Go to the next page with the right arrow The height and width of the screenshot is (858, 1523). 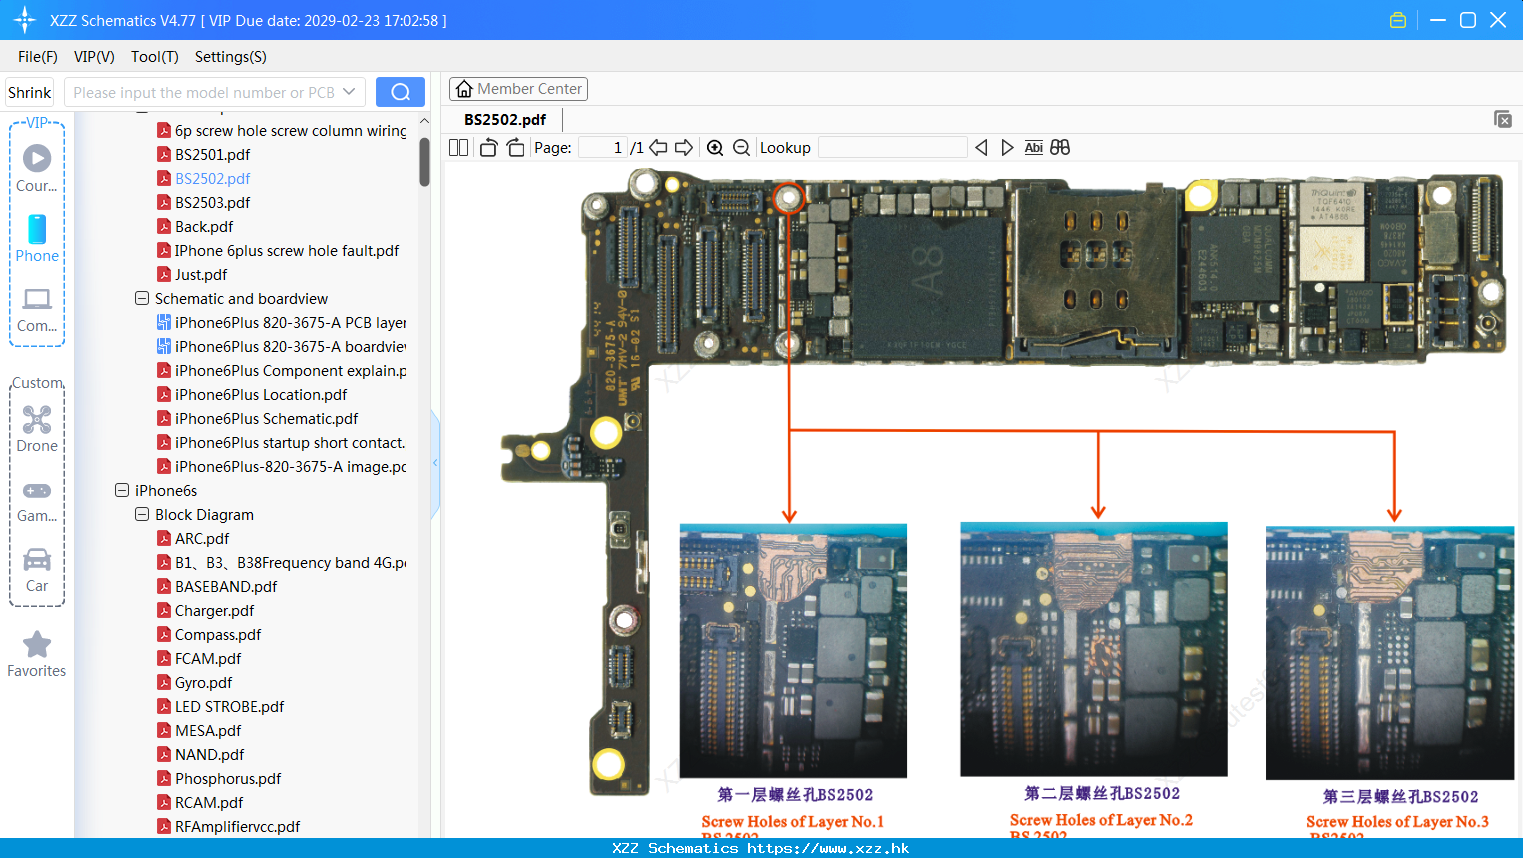(x=684, y=148)
